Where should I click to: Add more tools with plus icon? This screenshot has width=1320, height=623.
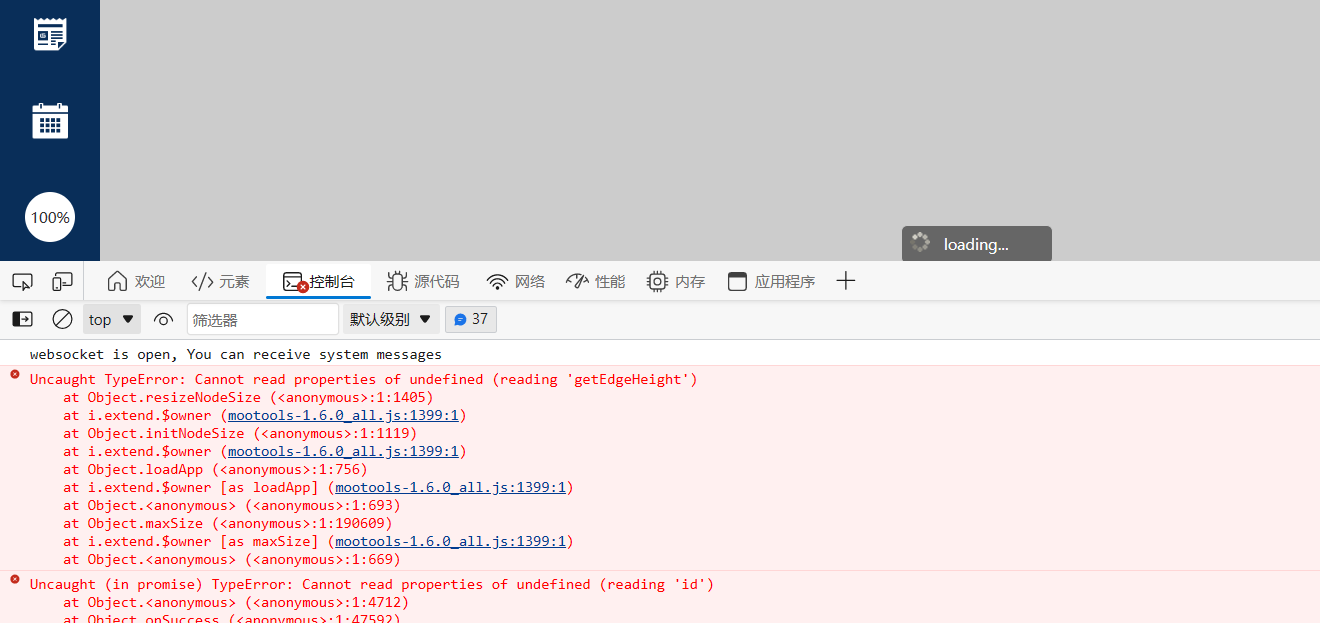coord(846,281)
